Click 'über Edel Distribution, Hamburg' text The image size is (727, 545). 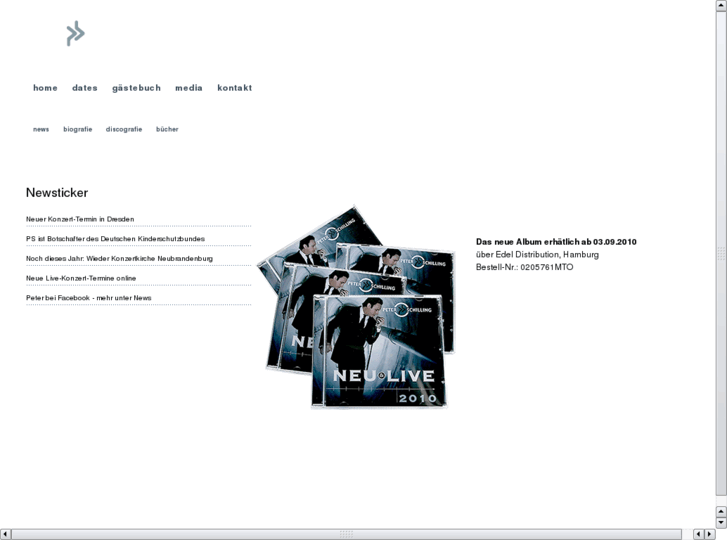click(x=537, y=255)
